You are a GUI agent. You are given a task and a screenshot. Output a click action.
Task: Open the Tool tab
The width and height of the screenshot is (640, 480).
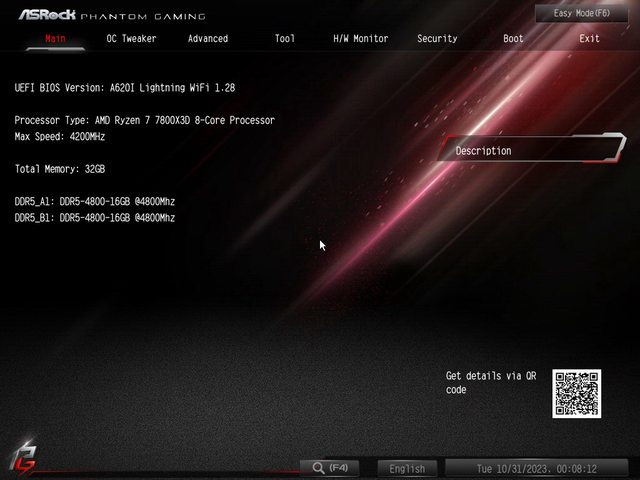click(285, 39)
